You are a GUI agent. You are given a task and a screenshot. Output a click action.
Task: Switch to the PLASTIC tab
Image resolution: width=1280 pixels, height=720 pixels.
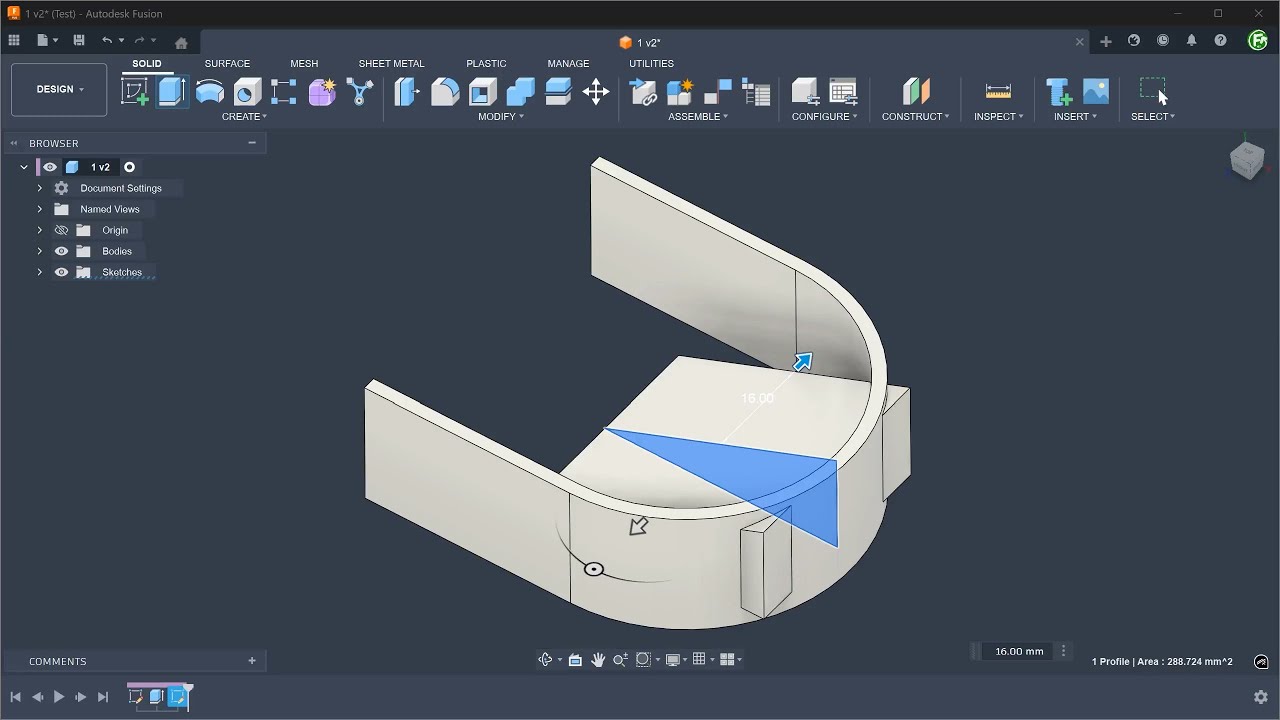[486, 63]
